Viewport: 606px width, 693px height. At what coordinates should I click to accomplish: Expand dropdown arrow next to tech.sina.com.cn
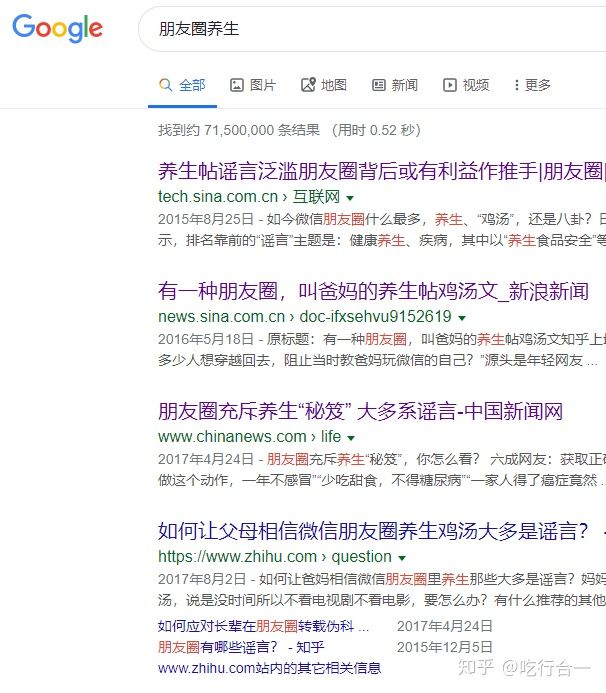pyautogui.click(x=350, y=198)
